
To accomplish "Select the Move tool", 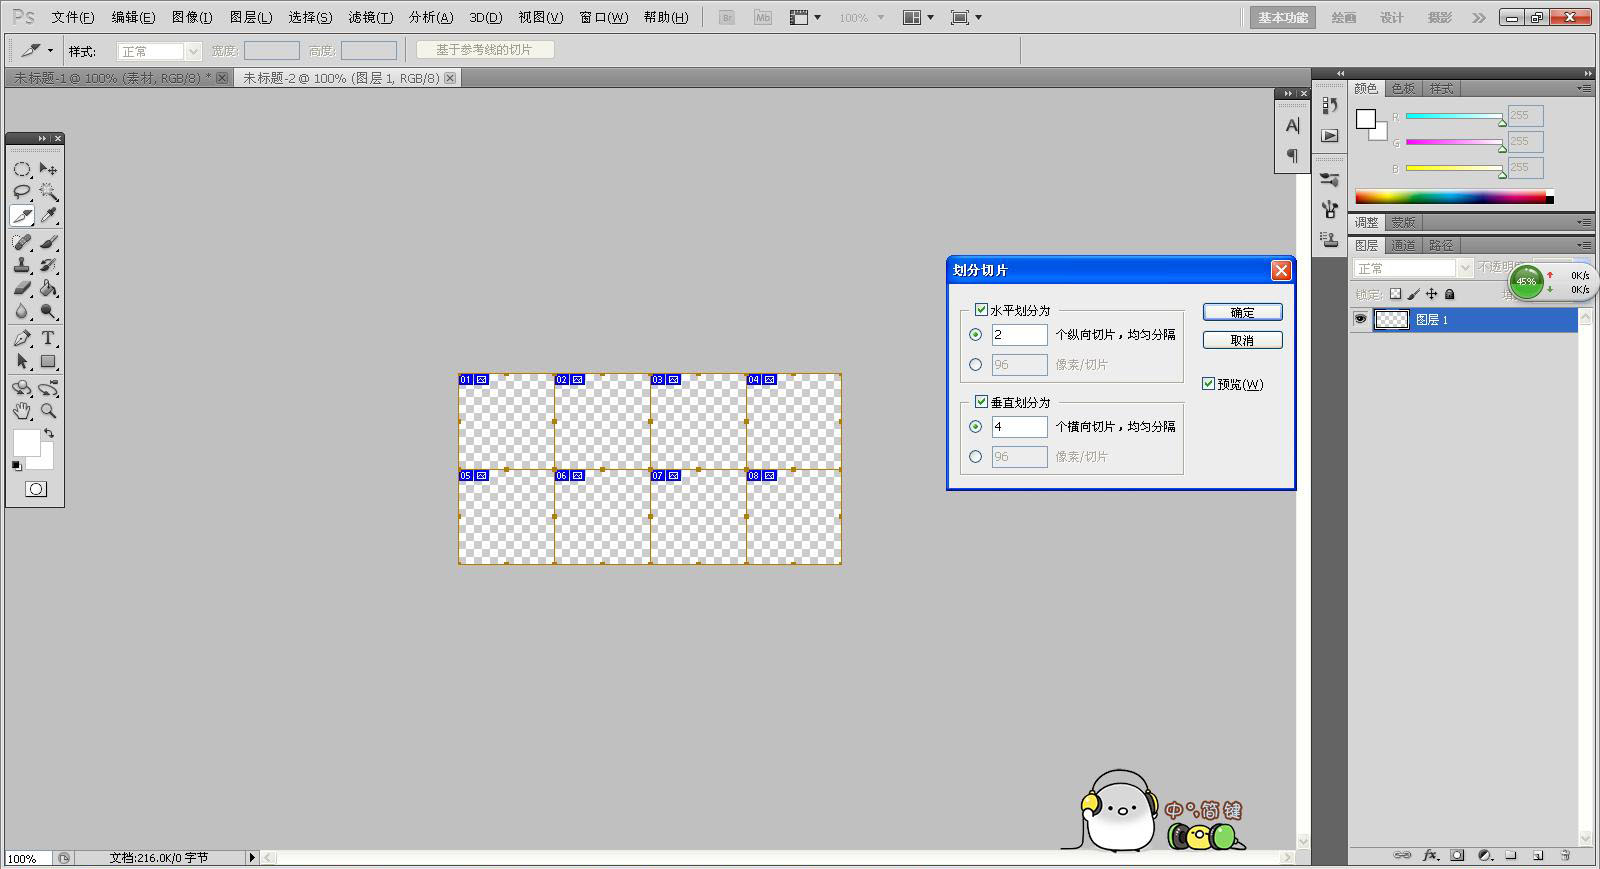I will (x=48, y=169).
